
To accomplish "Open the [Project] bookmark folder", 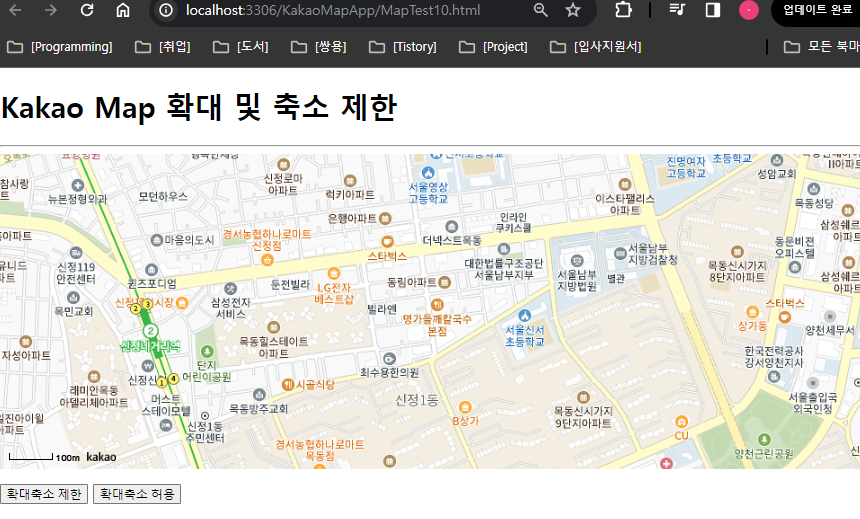I will (x=493, y=47).
